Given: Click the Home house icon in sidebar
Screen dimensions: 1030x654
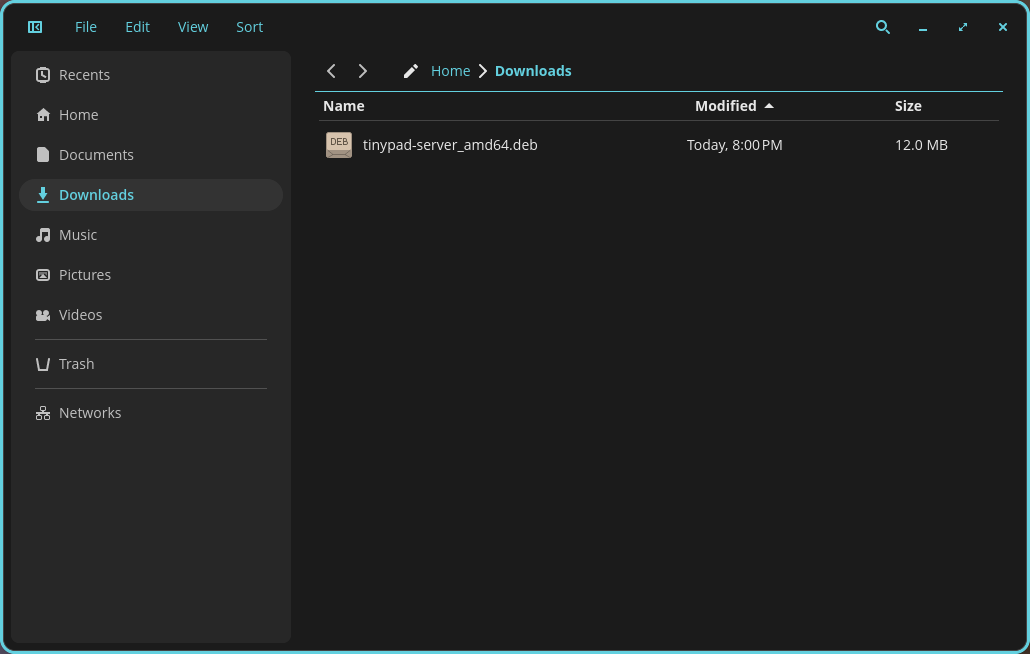Looking at the screenshot, I should (43, 115).
